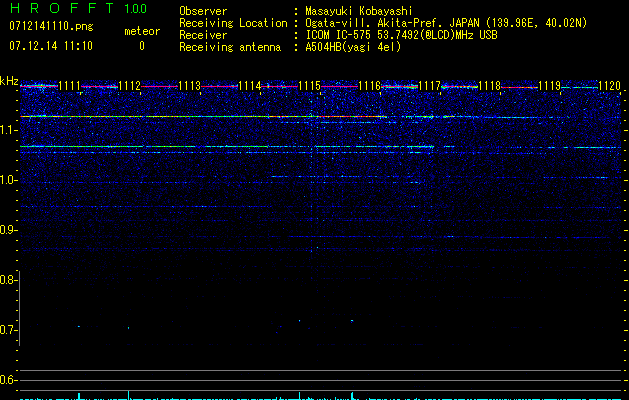Select the 1113 time marker
Viewport: 629px width, 400px height.
(x=190, y=87)
